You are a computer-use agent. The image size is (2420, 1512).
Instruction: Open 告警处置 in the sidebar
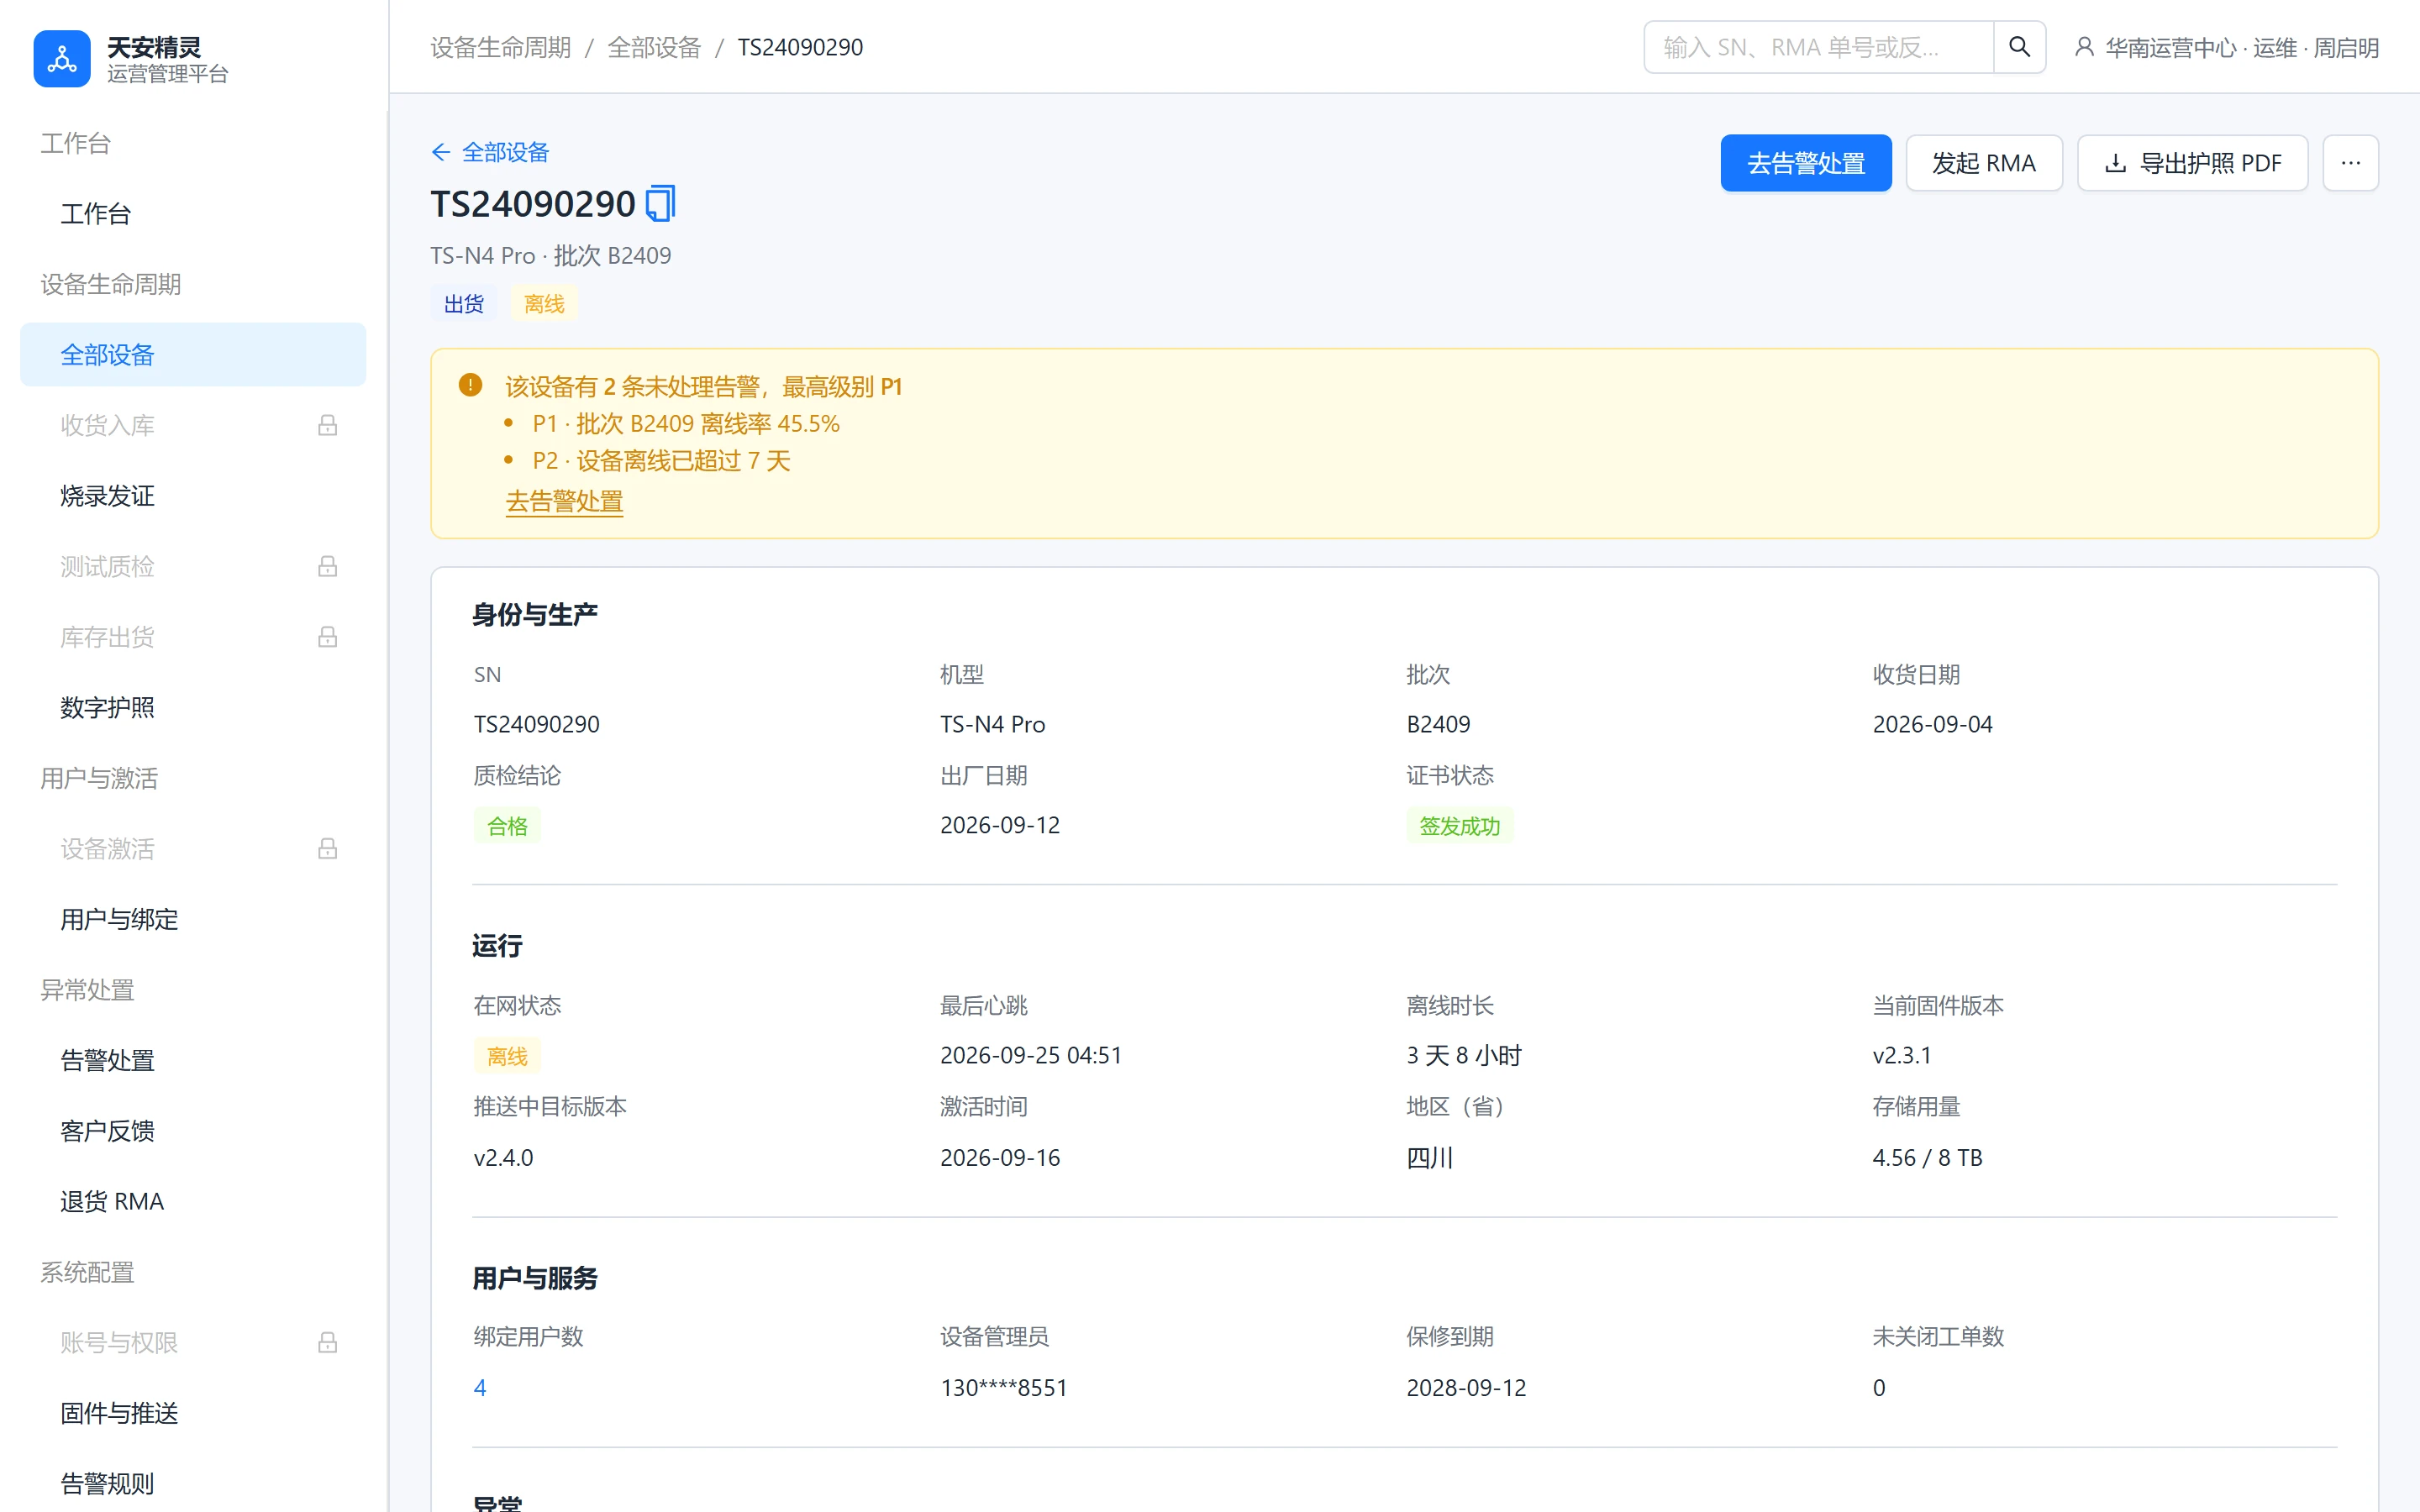point(193,1060)
